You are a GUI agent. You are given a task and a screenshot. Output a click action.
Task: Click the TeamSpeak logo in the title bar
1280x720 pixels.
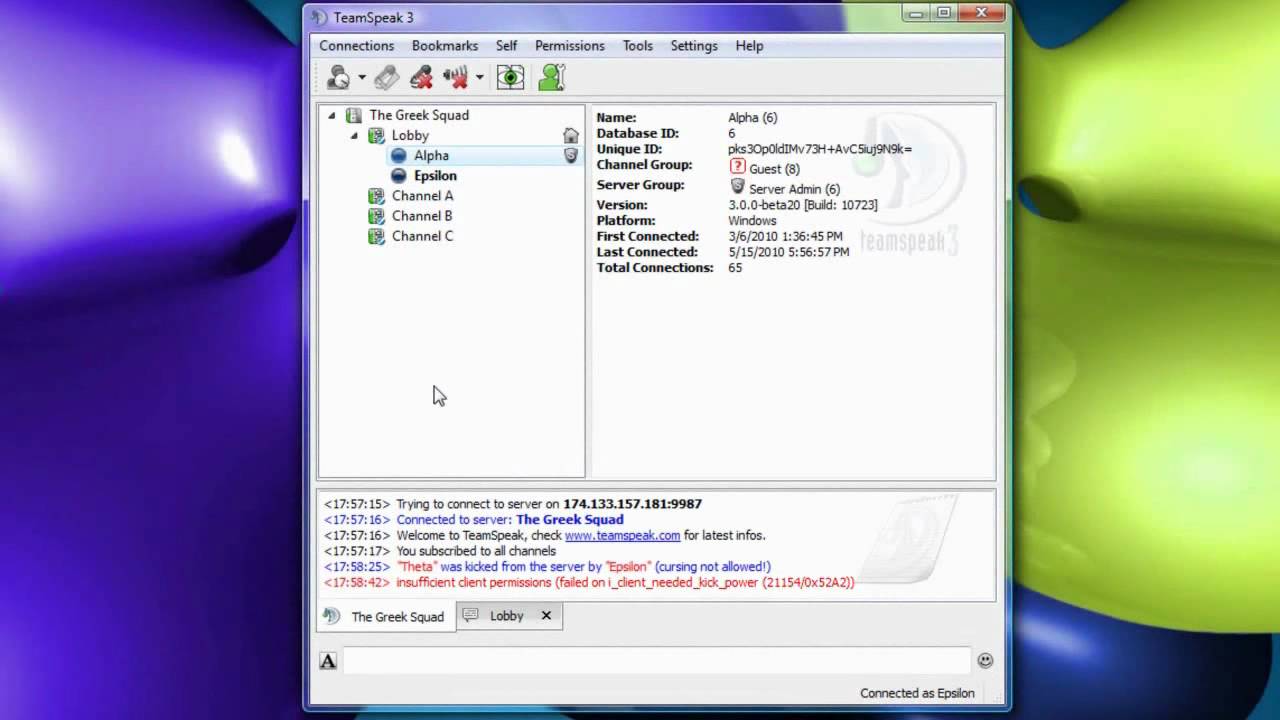pos(318,17)
